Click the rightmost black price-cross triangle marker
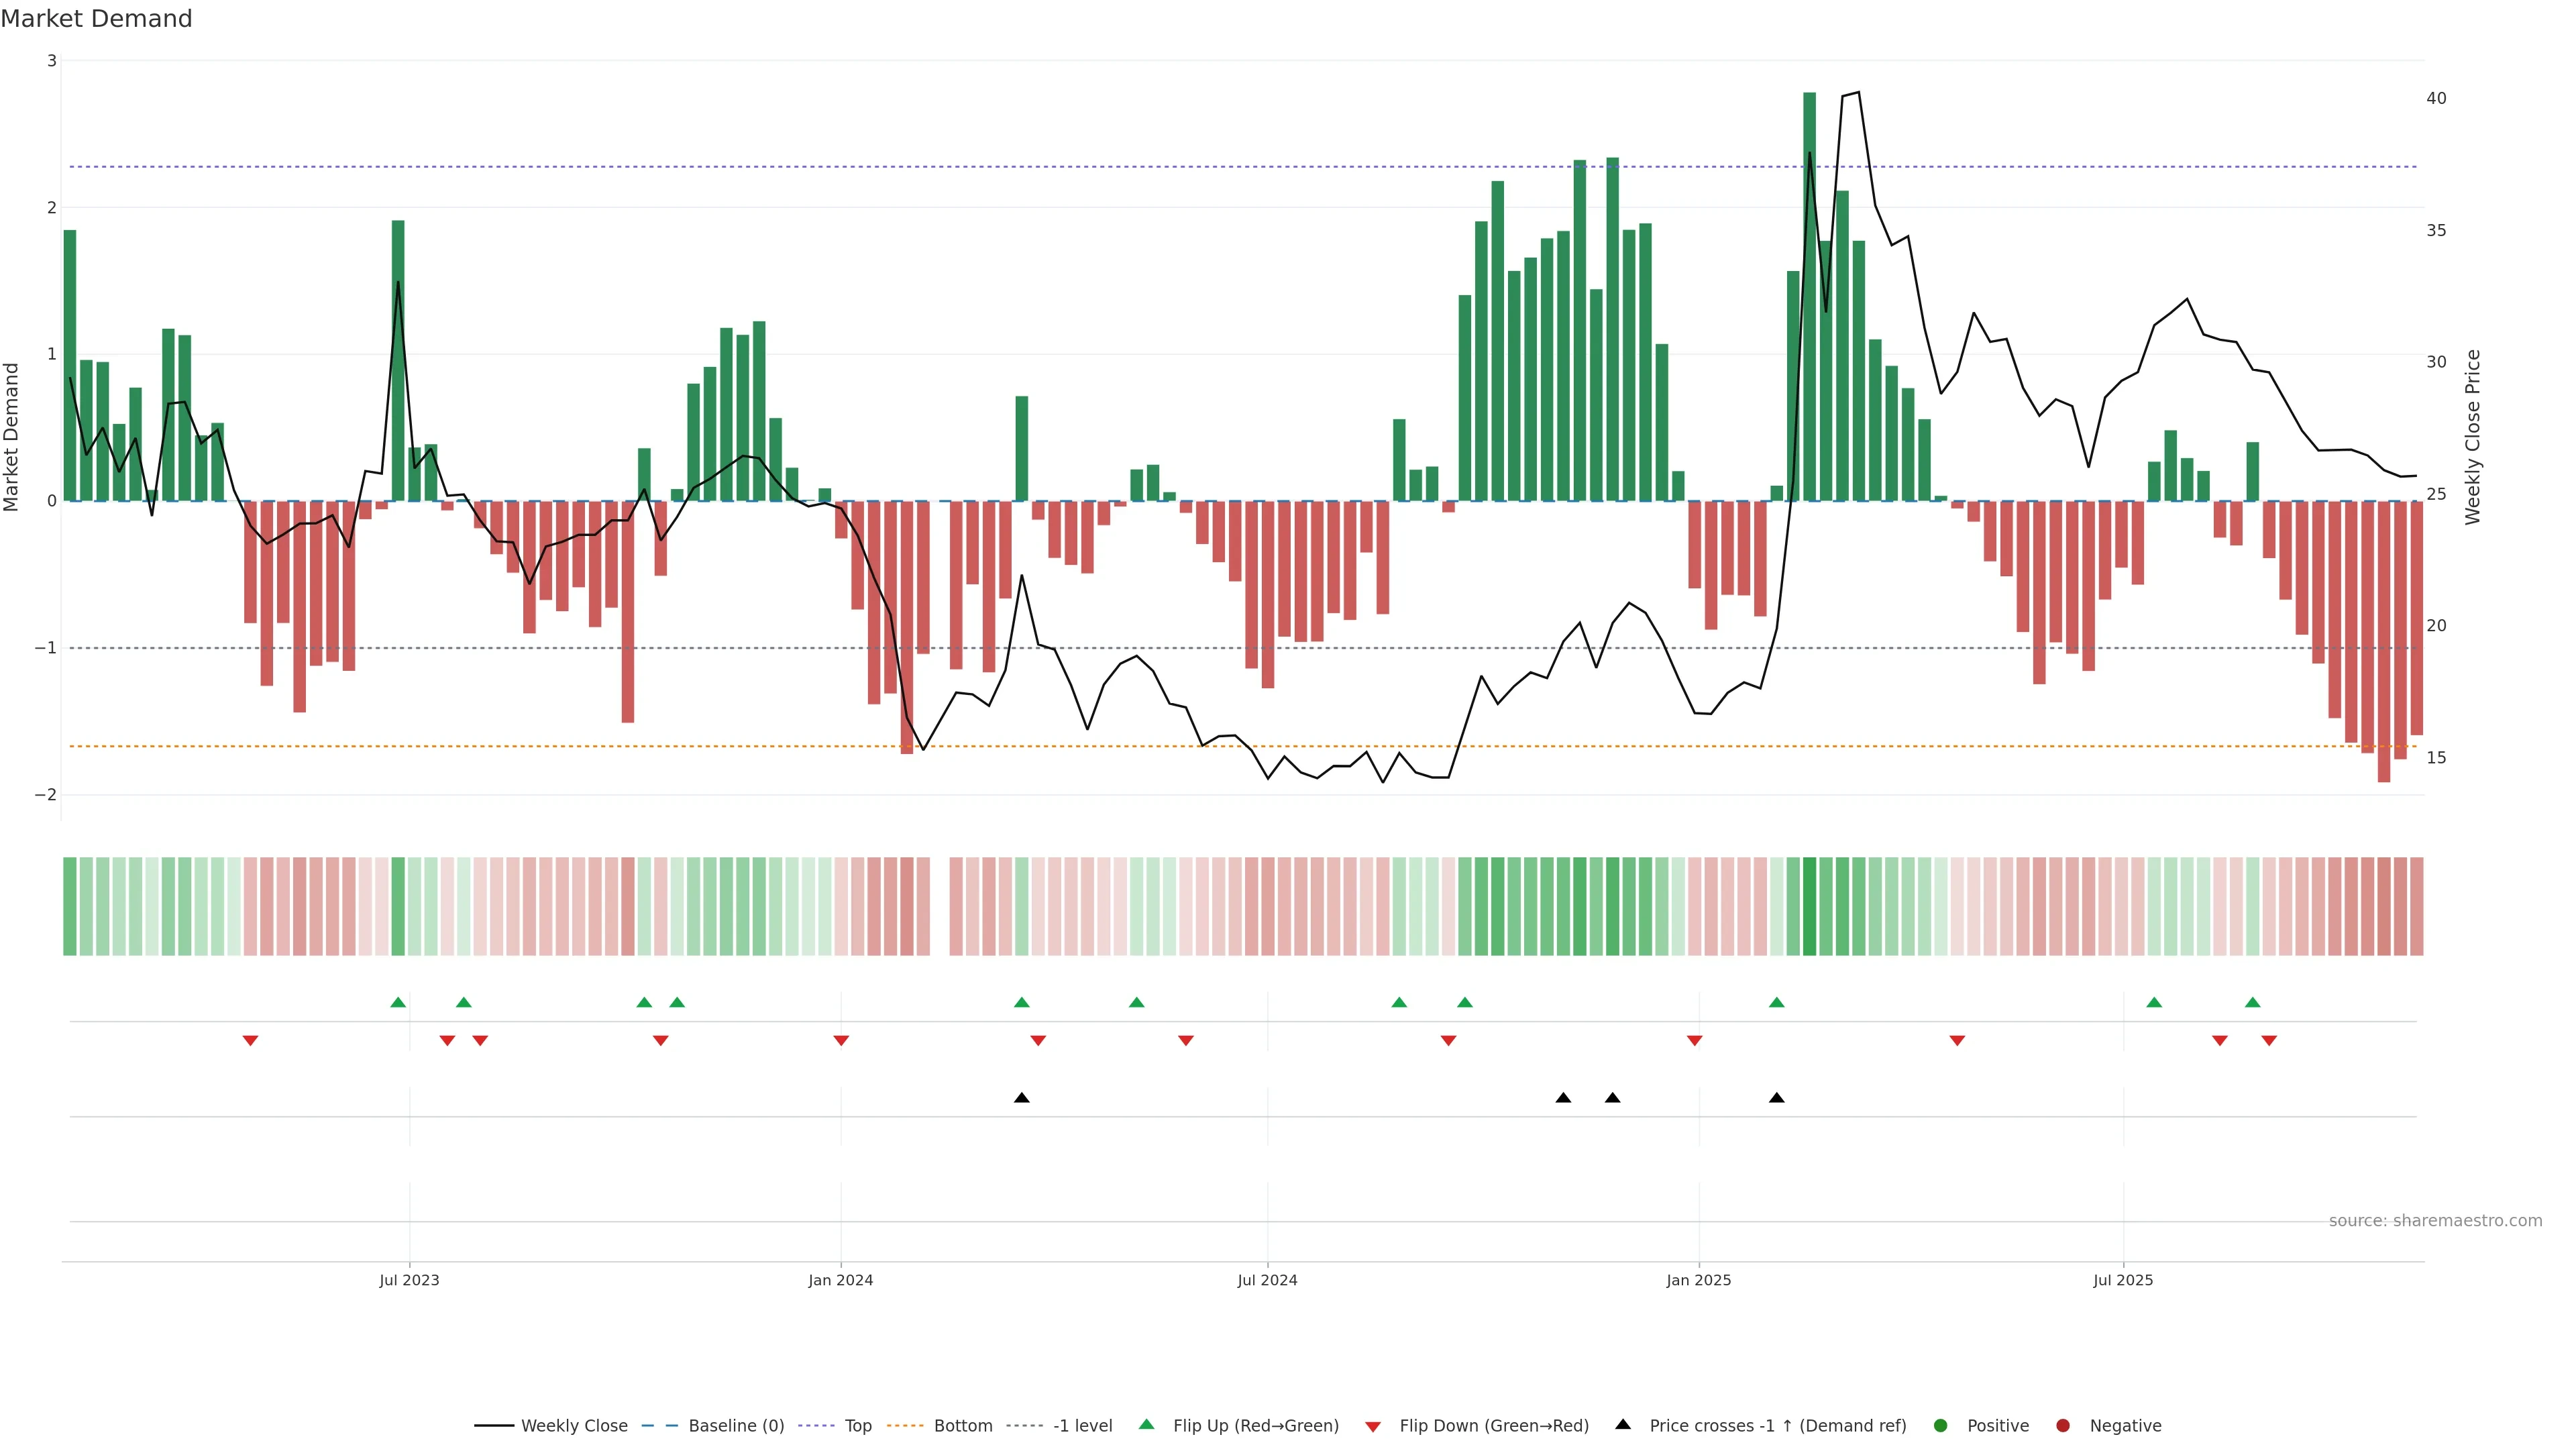Screen dimensions: 2576x1449 point(1776,1098)
